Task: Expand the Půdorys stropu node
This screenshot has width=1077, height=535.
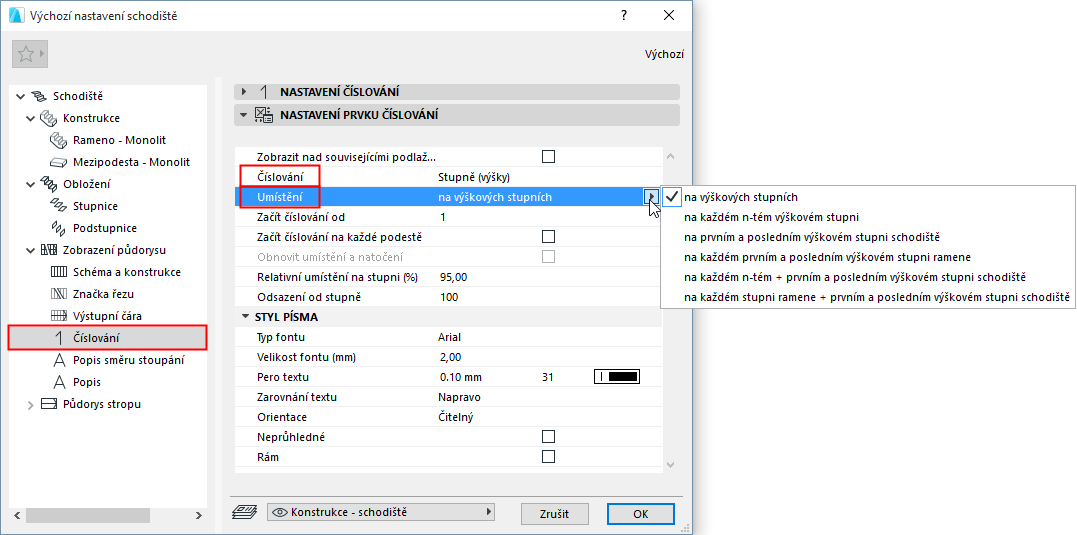Action: click(30, 404)
